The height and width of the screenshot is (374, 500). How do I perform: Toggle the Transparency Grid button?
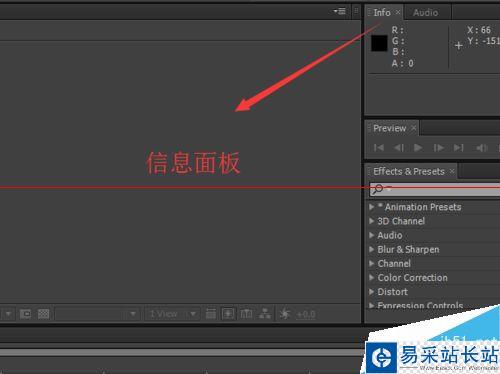click(x=43, y=314)
